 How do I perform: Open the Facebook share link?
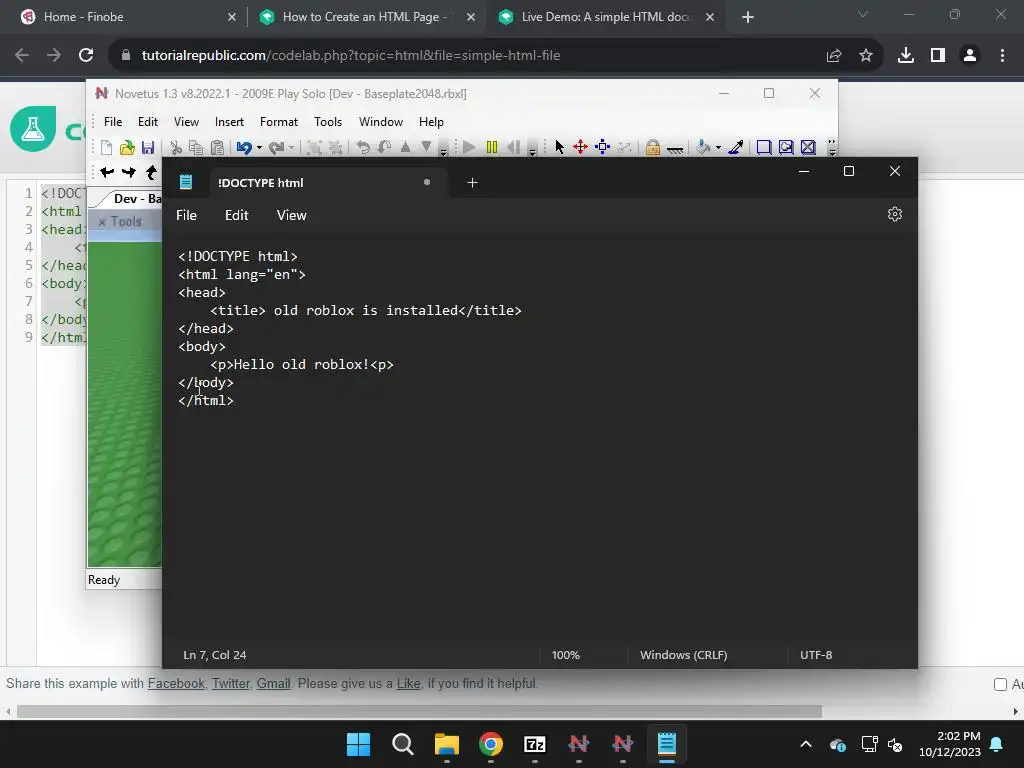click(176, 683)
